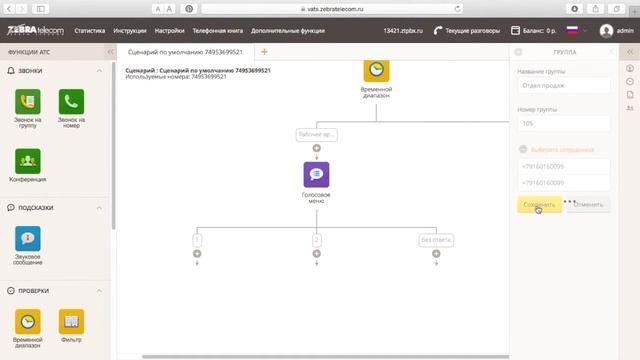Click the 13421.ztpbx.ru domain text
The image size is (640, 360).
403,31
